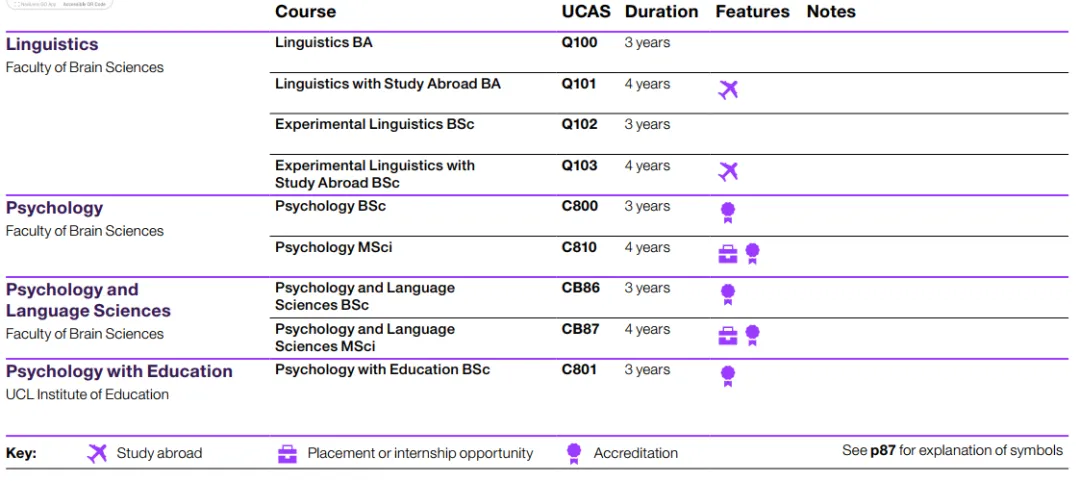Select the Experimental Linguistics BSc course

pyautogui.click(x=374, y=125)
